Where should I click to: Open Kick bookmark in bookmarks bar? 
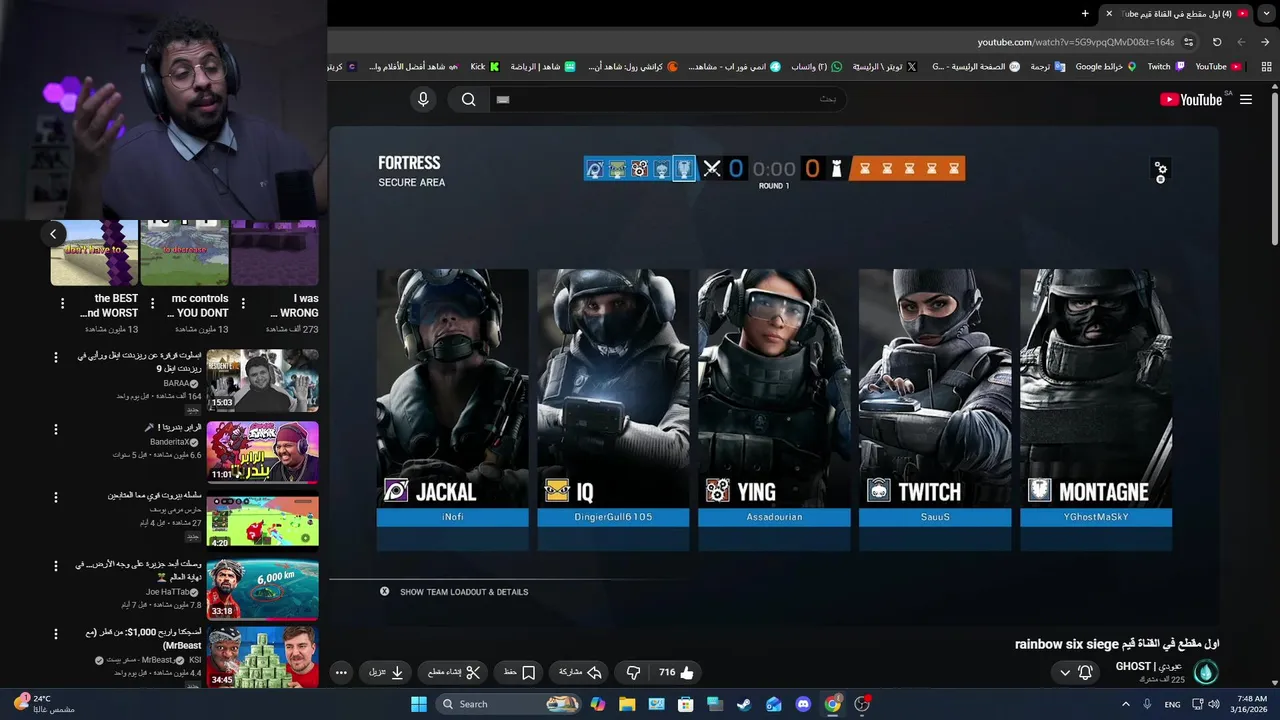tap(485, 67)
